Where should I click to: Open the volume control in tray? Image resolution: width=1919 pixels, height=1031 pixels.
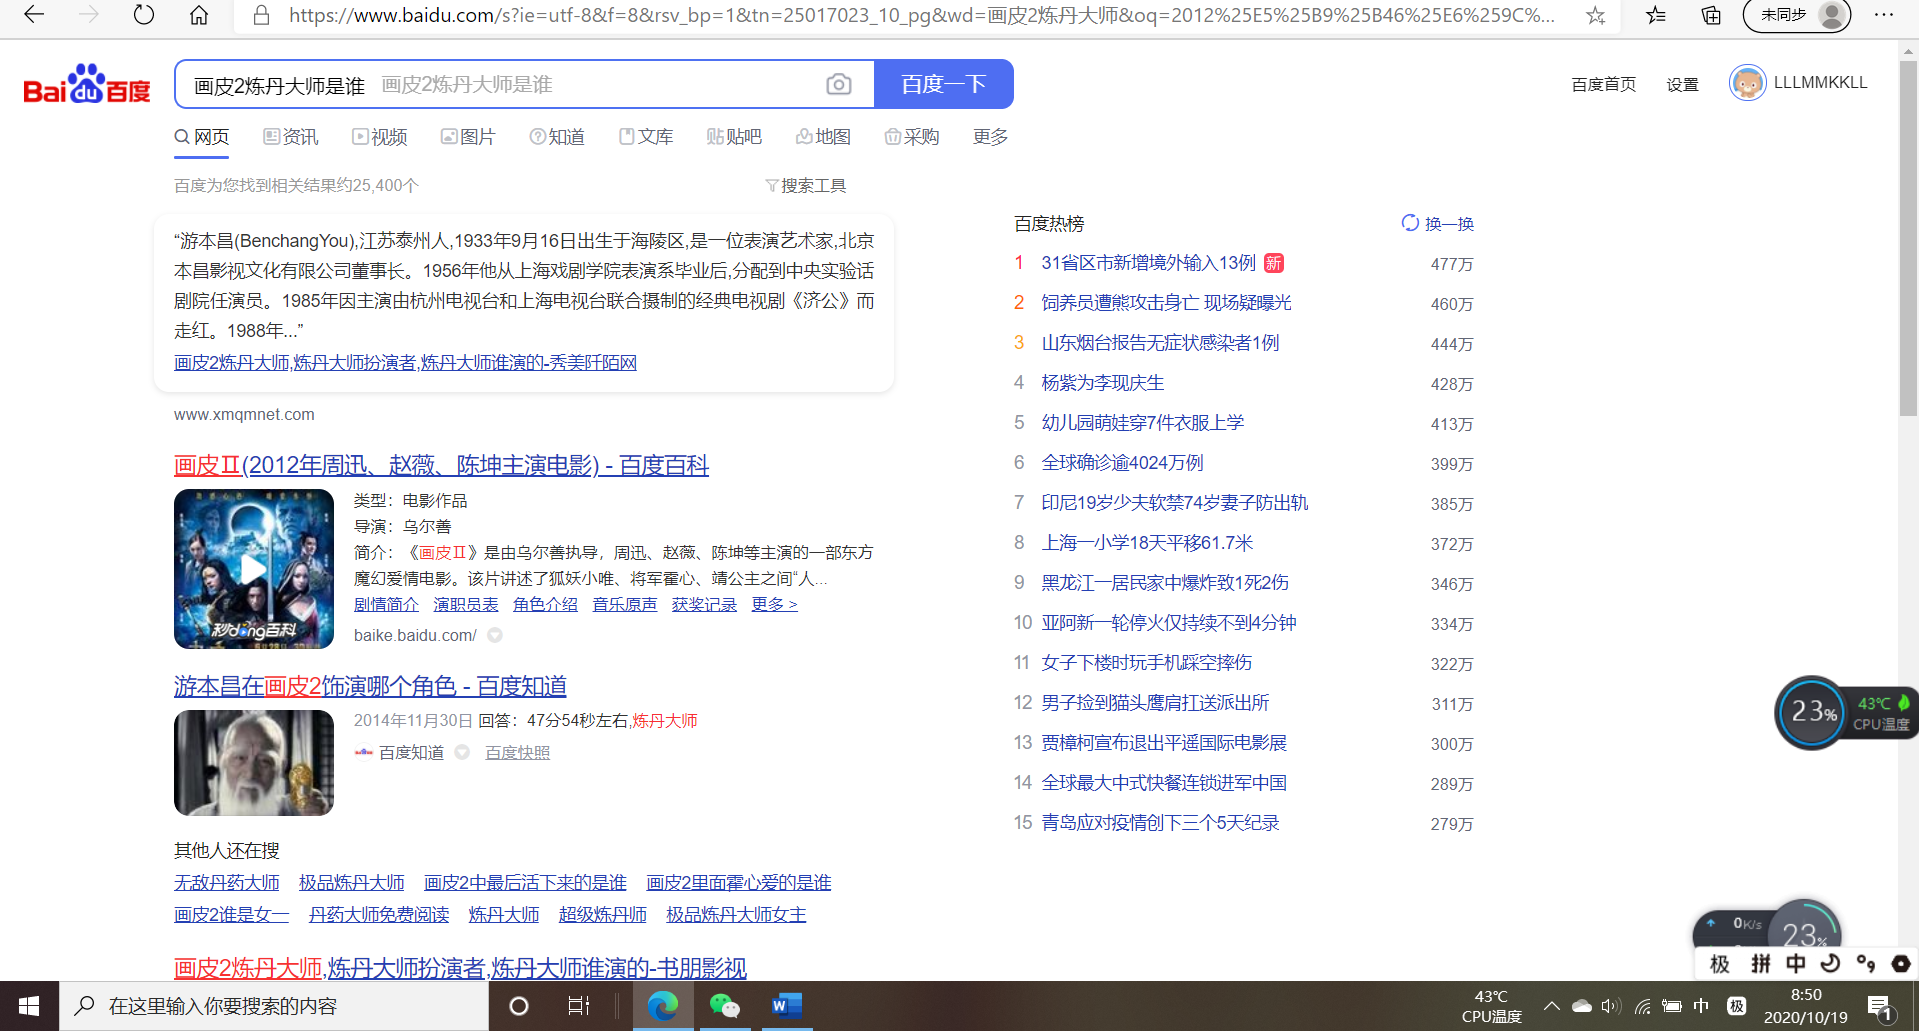click(1610, 1006)
